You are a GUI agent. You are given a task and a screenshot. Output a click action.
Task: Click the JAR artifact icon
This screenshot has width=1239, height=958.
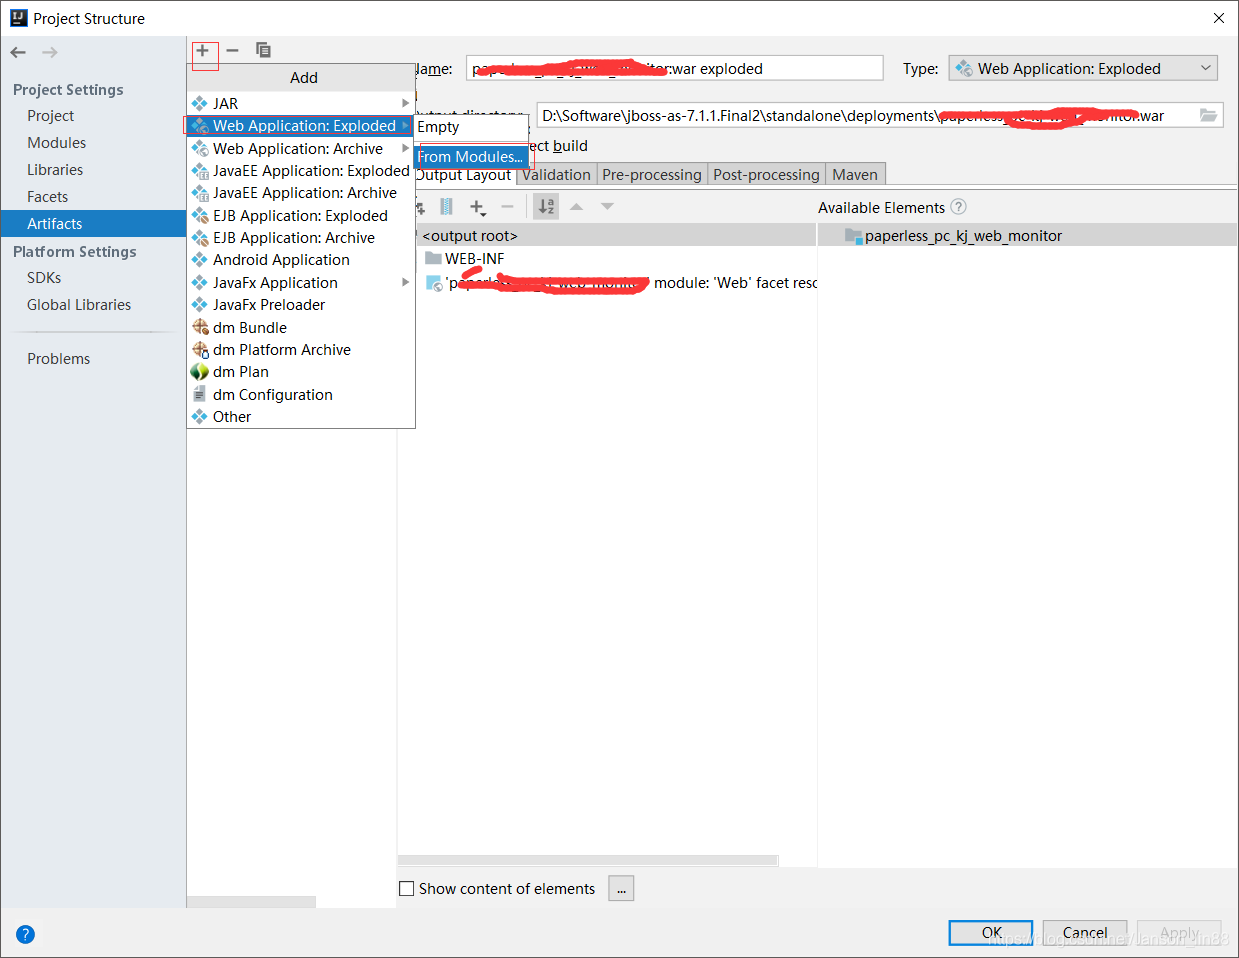199,103
